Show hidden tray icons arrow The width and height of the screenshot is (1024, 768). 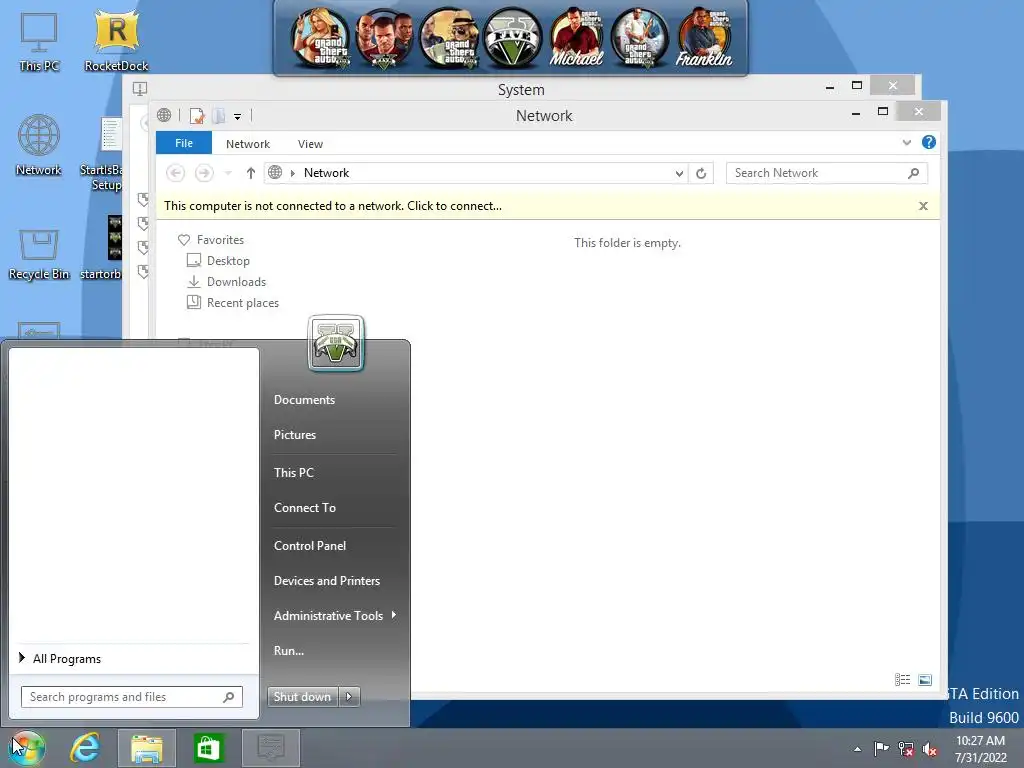pyautogui.click(x=857, y=749)
